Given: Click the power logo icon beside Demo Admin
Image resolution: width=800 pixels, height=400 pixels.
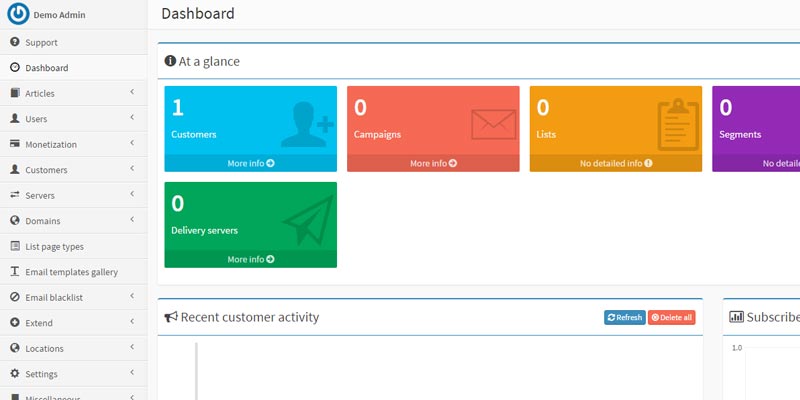Looking at the screenshot, I should (17, 14).
